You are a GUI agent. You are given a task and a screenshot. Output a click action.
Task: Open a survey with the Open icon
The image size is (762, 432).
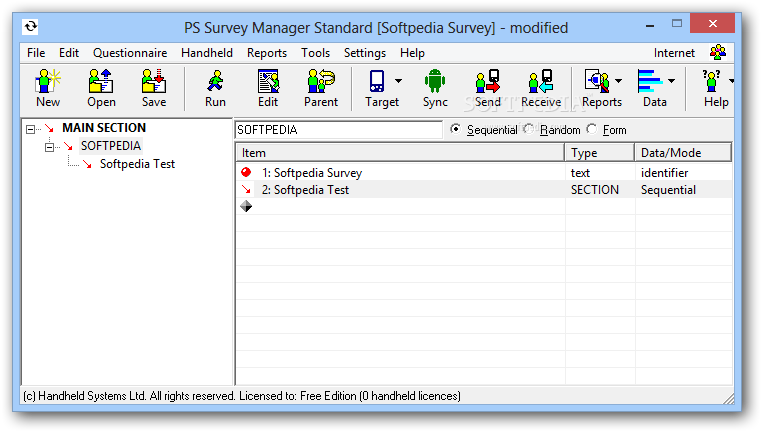pyautogui.click(x=101, y=87)
